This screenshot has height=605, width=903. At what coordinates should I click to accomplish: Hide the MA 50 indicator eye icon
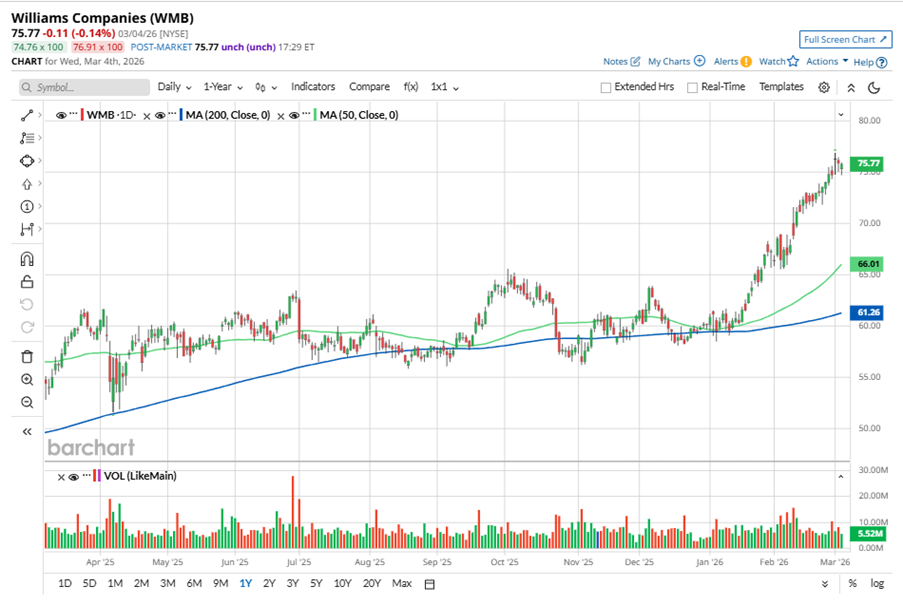(294, 116)
